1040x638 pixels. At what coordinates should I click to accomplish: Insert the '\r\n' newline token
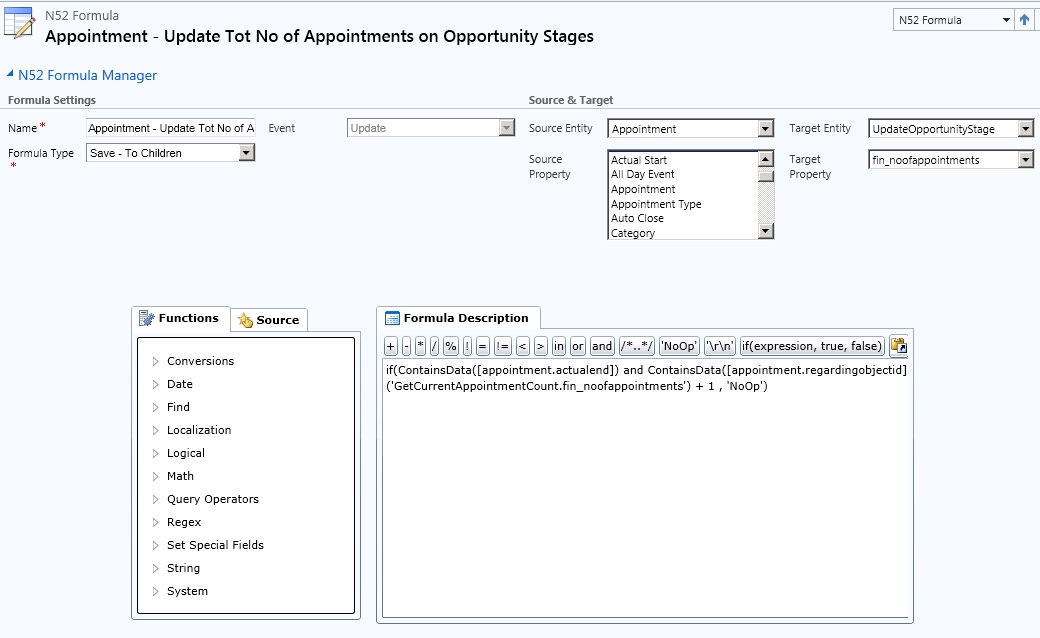[720, 346]
